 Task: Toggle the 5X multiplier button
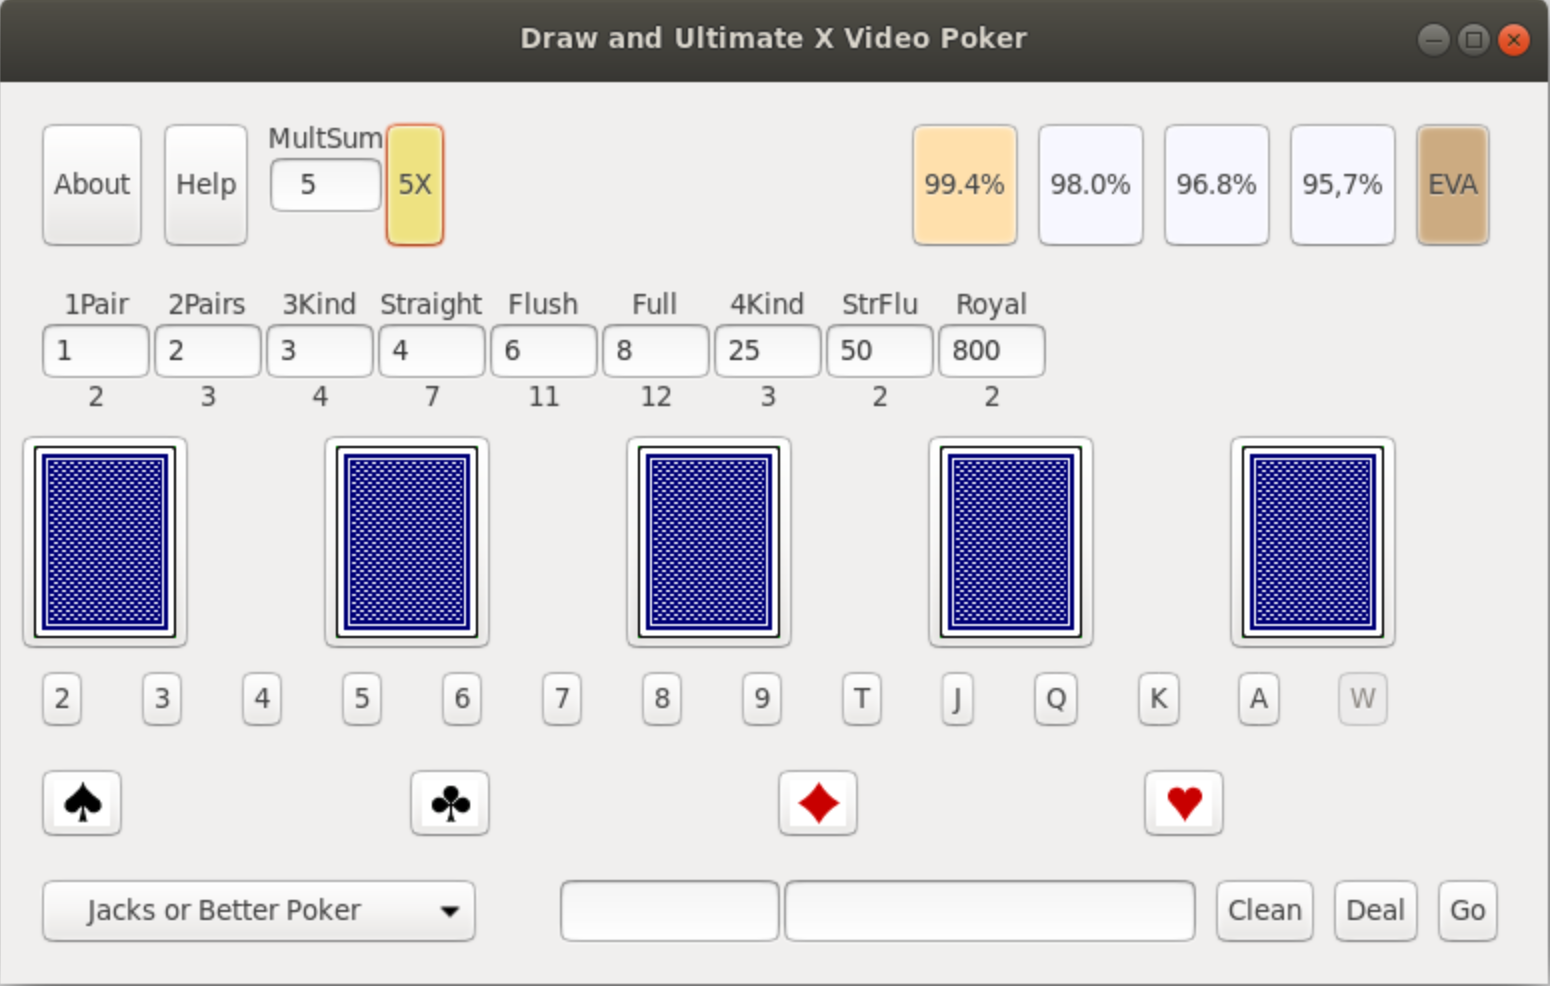coord(415,185)
